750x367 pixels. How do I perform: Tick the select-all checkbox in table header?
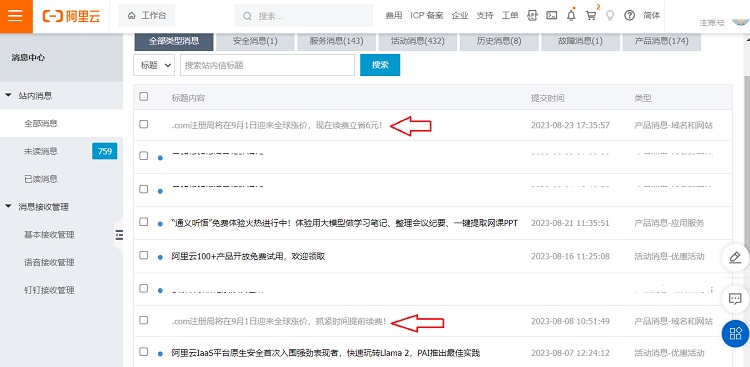click(143, 97)
